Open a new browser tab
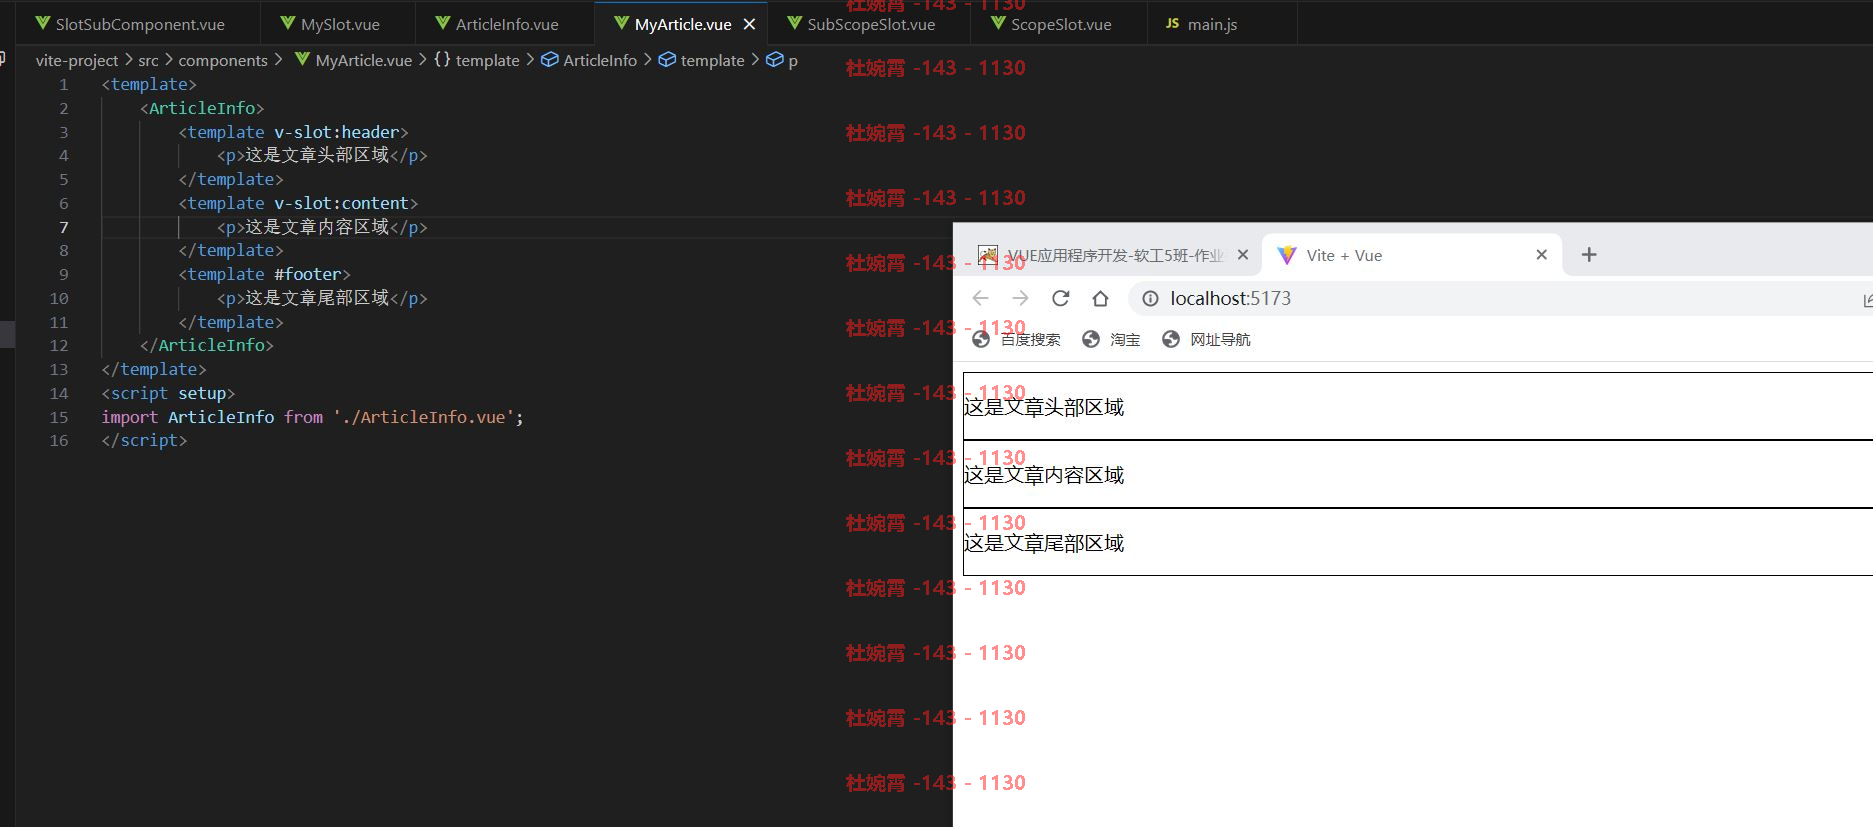Viewport: 1873px width, 827px height. tap(1589, 255)
